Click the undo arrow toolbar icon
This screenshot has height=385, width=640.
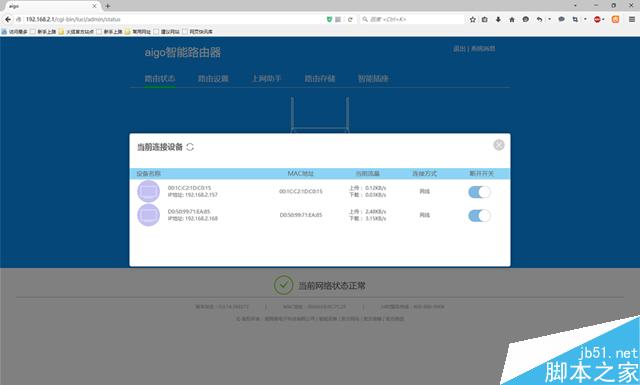(540, 19)
